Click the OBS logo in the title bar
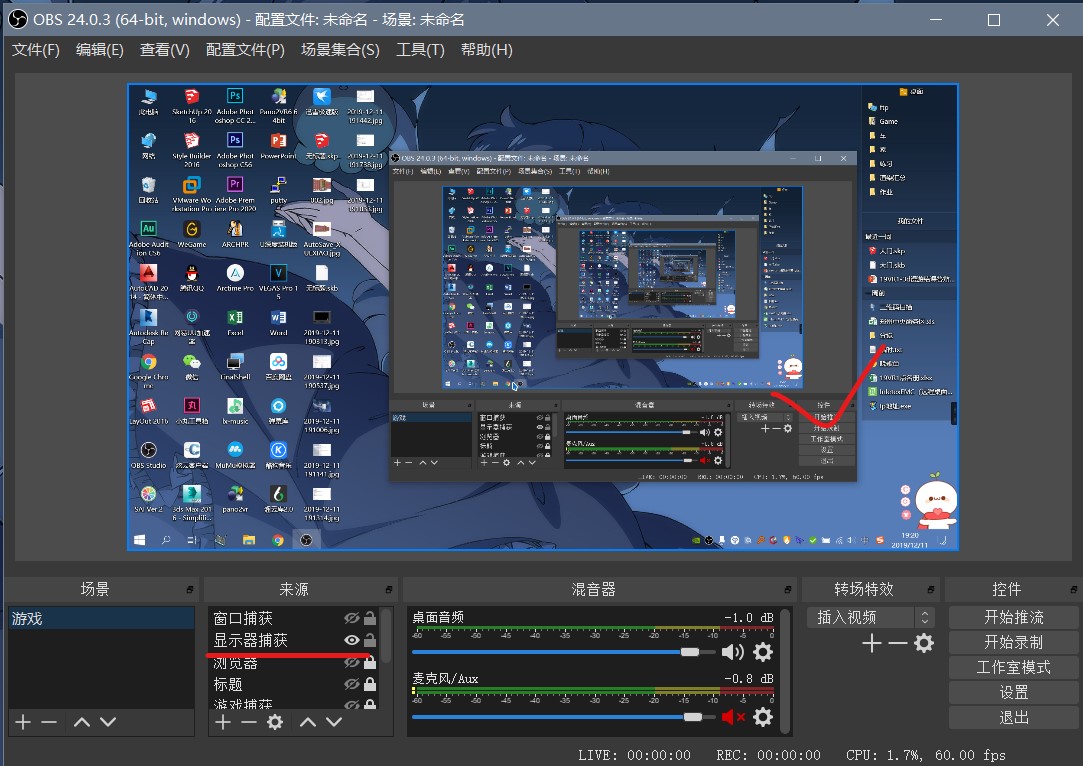Viewport: 1083px width, 766px height. pos(18,19)
